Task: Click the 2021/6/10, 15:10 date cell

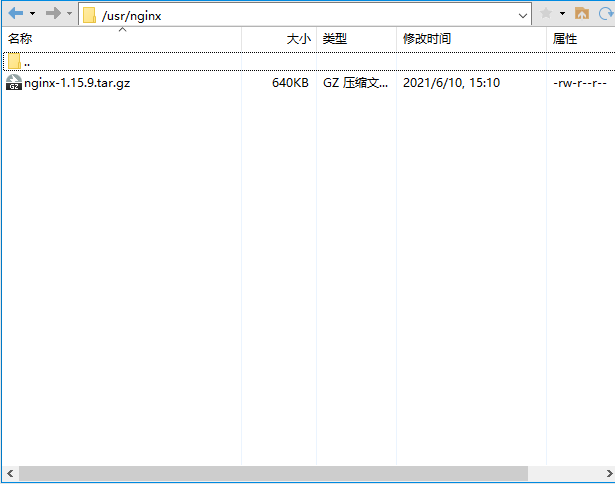Action: (x=451, y=83)
